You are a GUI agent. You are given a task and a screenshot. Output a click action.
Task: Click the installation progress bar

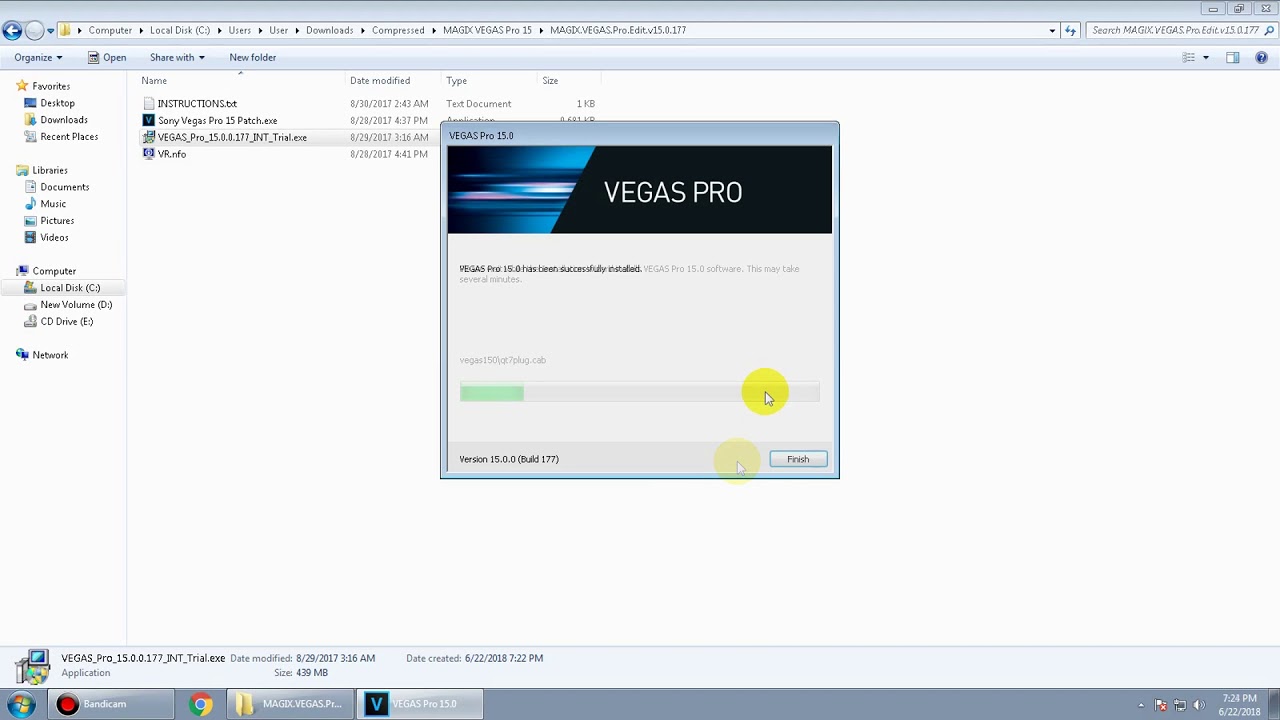tap(640, 393)
